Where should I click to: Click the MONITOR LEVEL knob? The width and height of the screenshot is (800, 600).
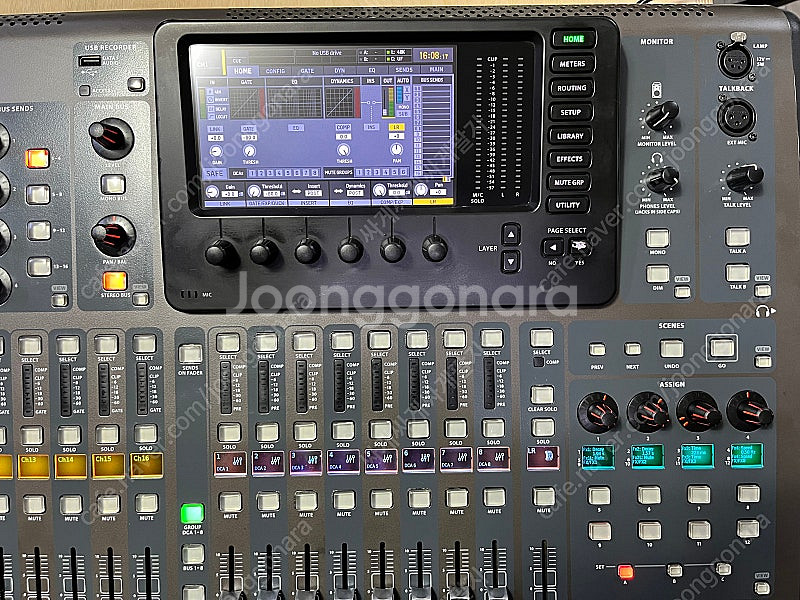click(x=661, y=115)
